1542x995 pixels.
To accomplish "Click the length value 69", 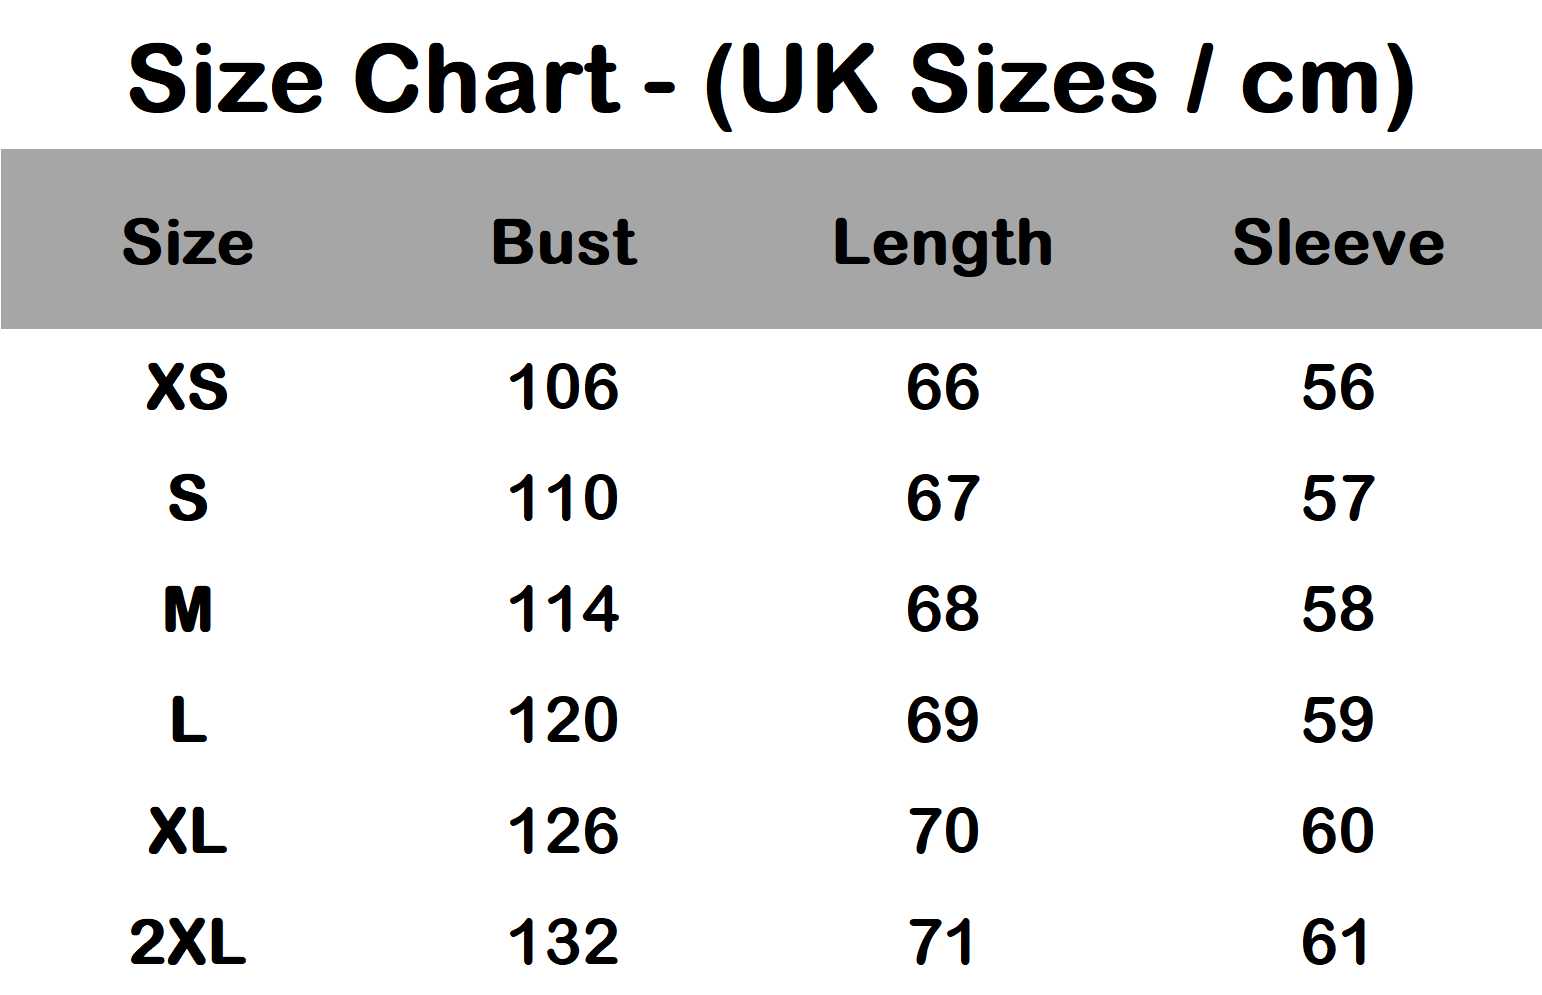I will pos(943,720).
